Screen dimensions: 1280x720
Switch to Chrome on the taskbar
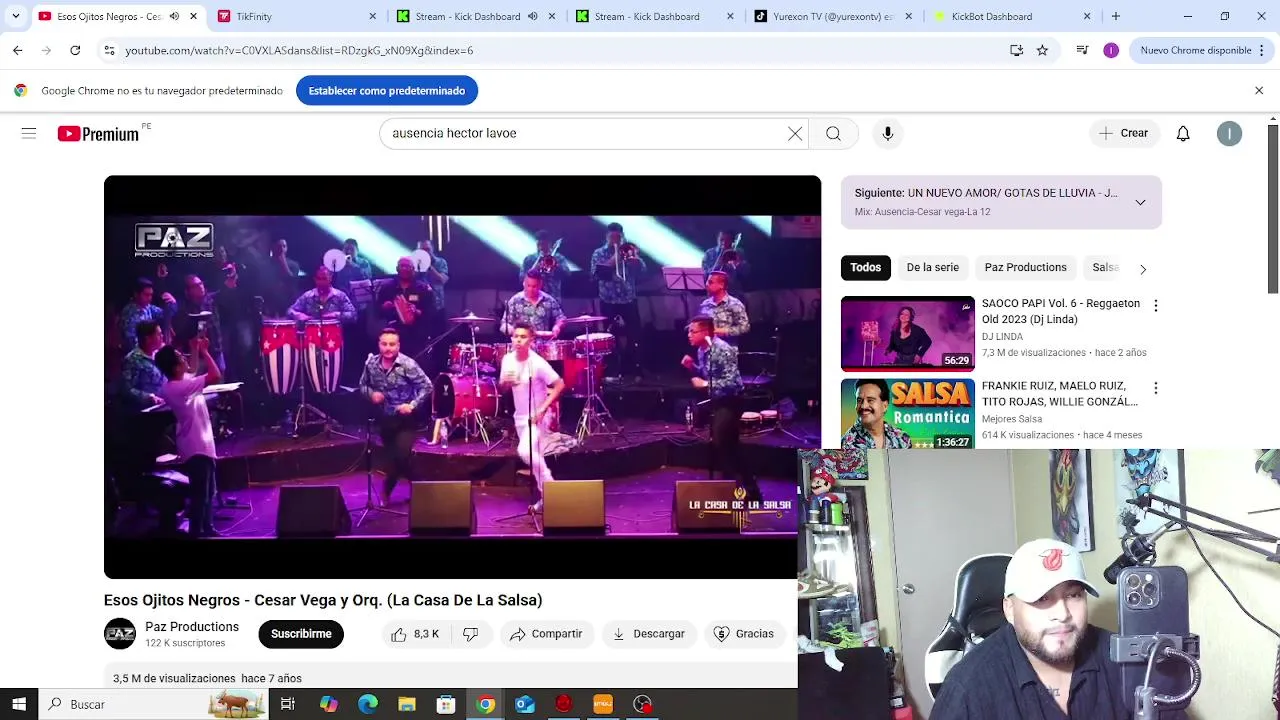(485, 704)
